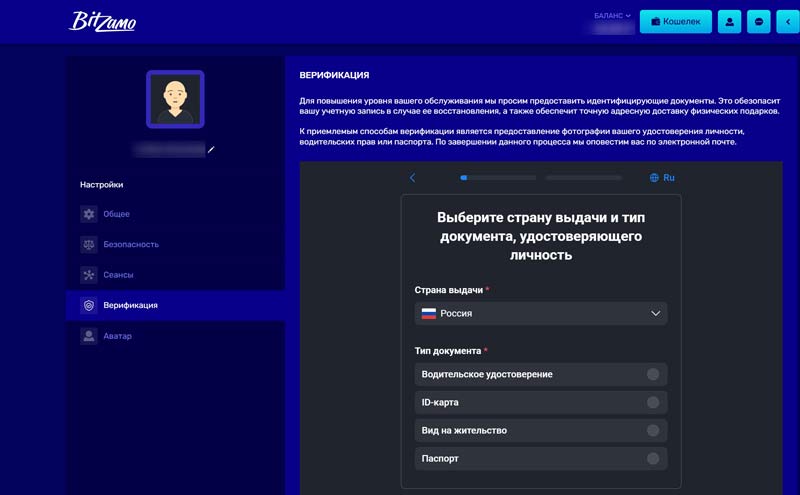Click the gear icon next to Общее
800x495 pixels.
(x=89, y=214)
